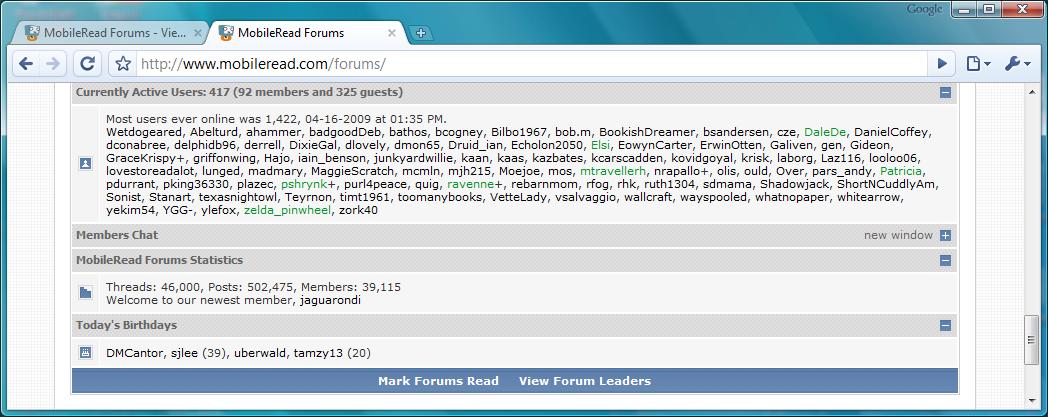
Task: Open user whitearrow's profile
Action: 870,198
